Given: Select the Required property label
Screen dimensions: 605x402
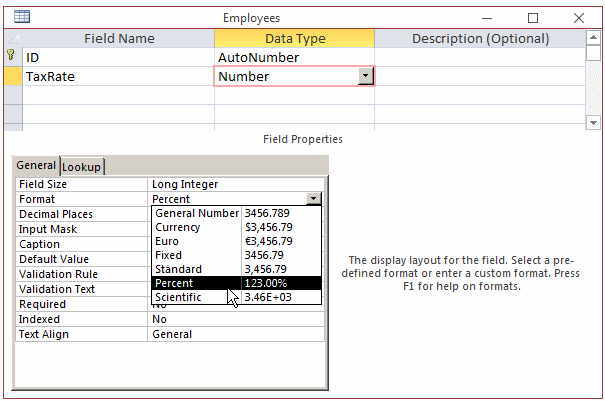Looking at the screenshot, I should (81, 304).
